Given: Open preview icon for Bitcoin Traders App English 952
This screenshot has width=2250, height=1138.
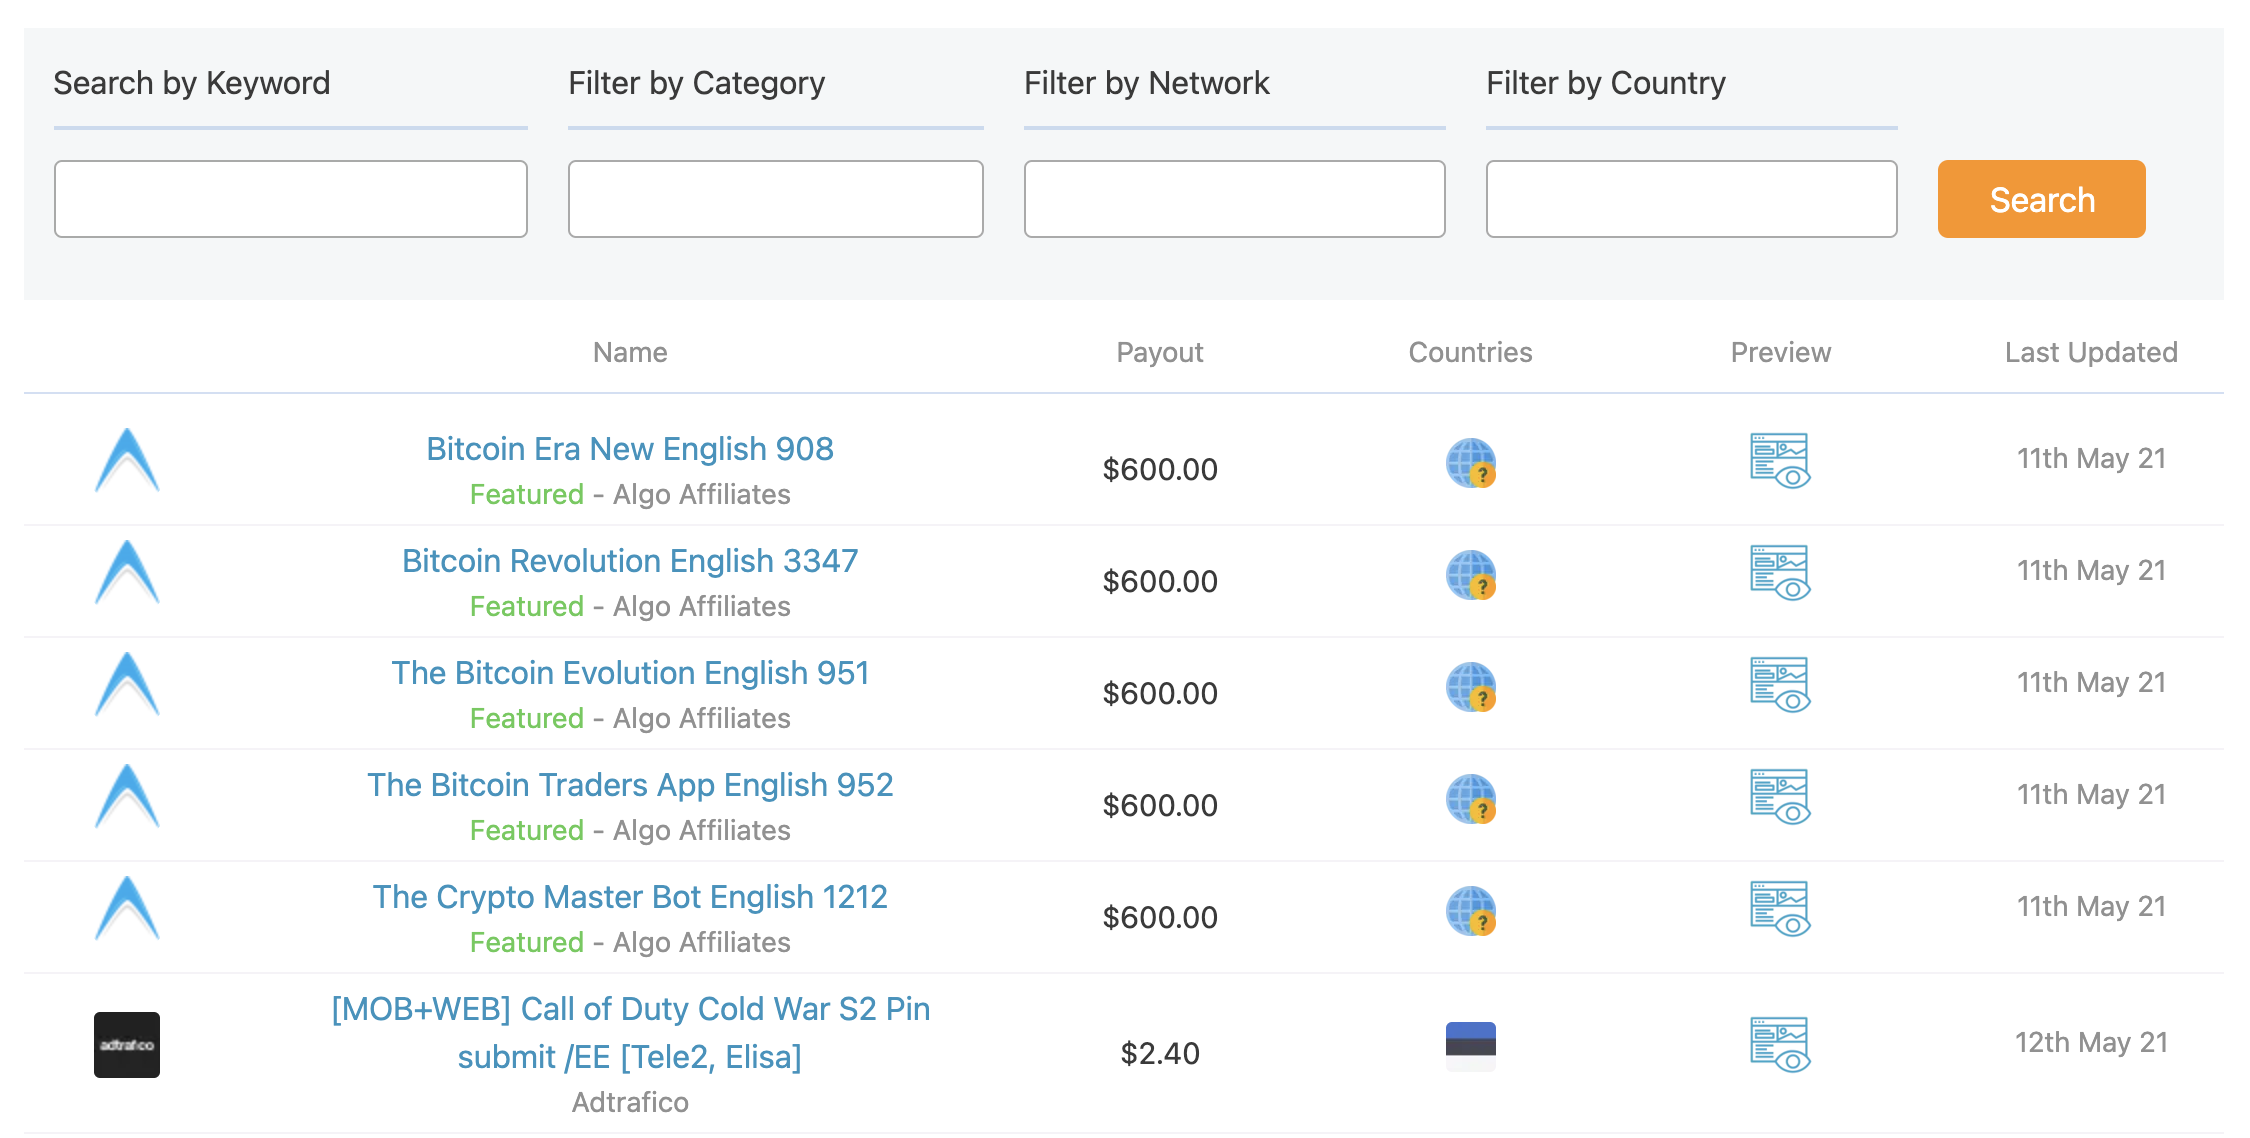Looking at the screenshot, I should [1780, 796].
